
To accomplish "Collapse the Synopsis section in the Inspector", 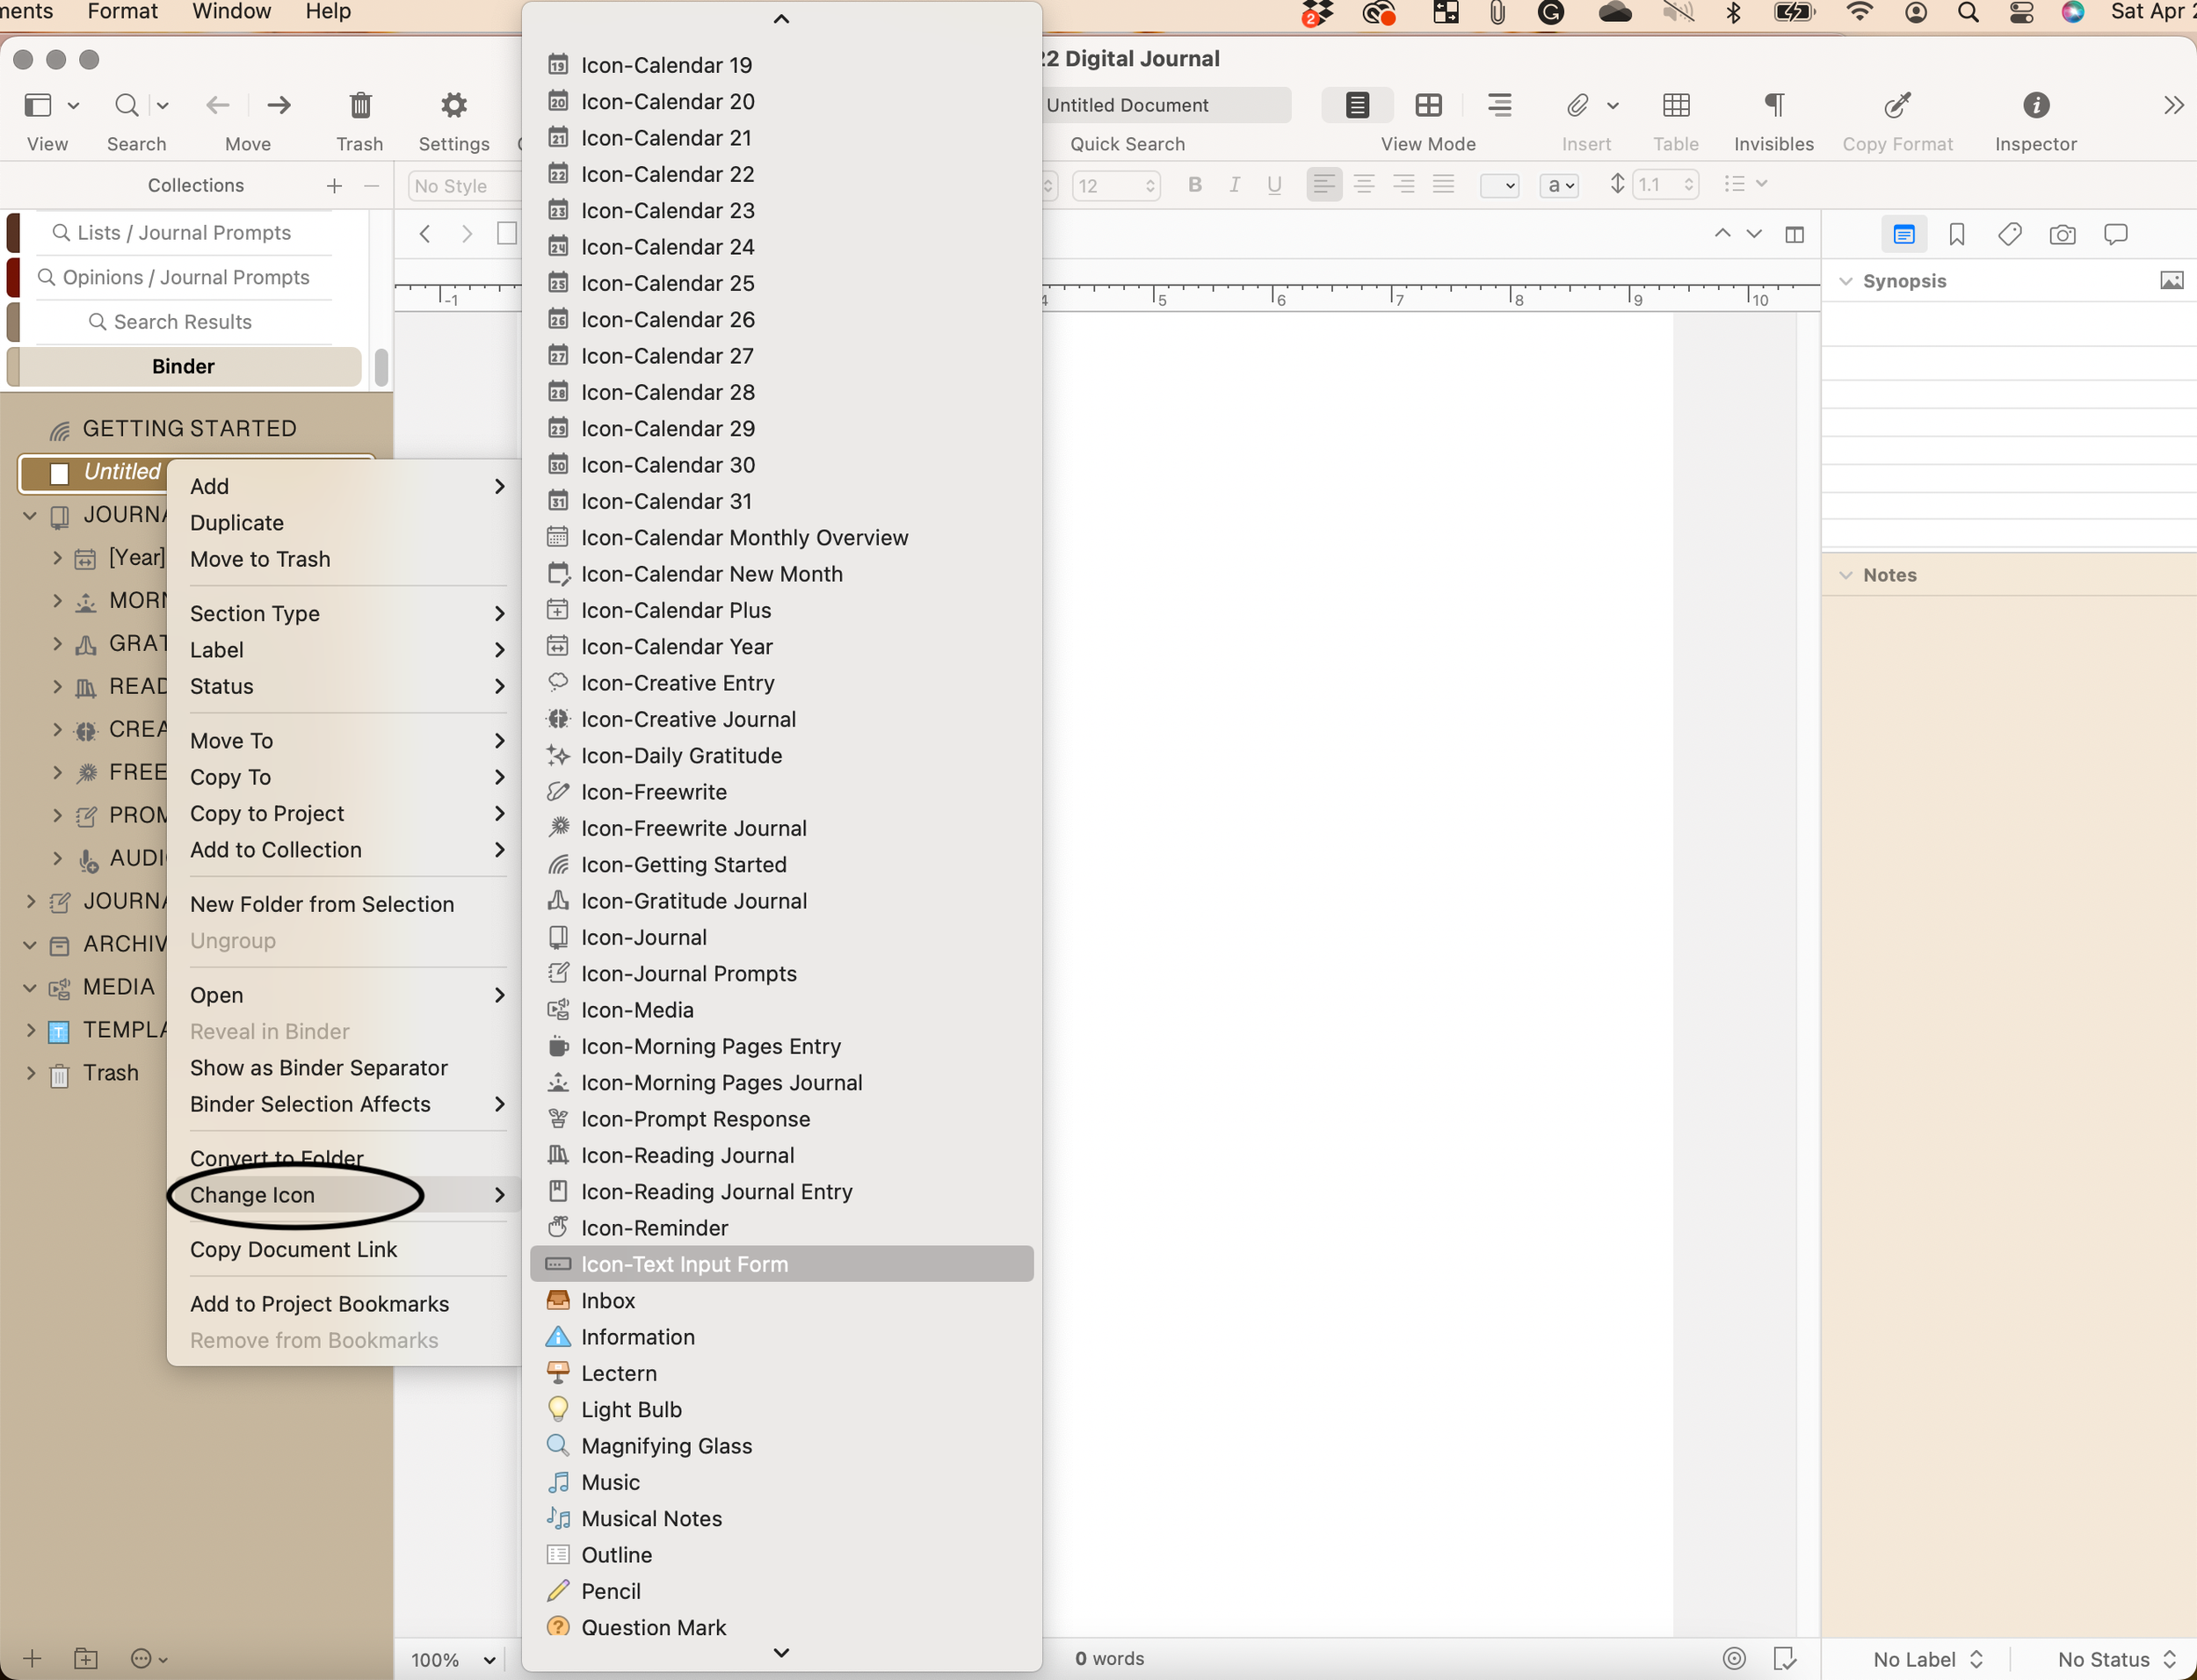I will (x=1845, y=280).
